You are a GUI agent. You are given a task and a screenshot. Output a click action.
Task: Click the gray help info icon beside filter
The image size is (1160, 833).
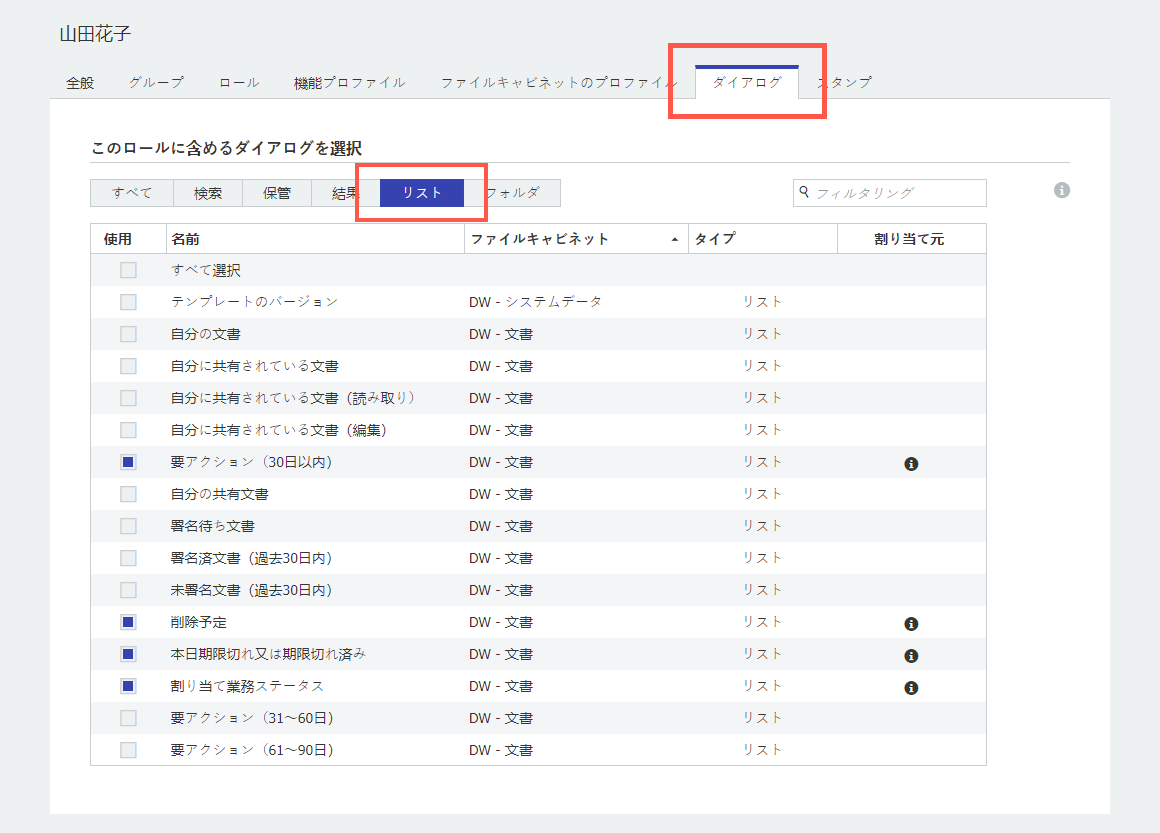[1062, 190]
